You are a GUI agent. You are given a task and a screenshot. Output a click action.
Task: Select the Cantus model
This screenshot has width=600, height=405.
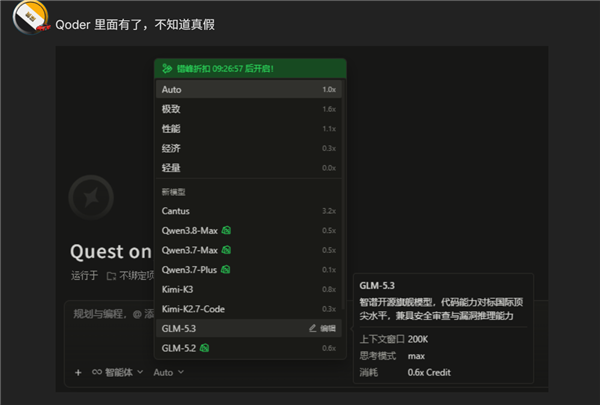249,211
